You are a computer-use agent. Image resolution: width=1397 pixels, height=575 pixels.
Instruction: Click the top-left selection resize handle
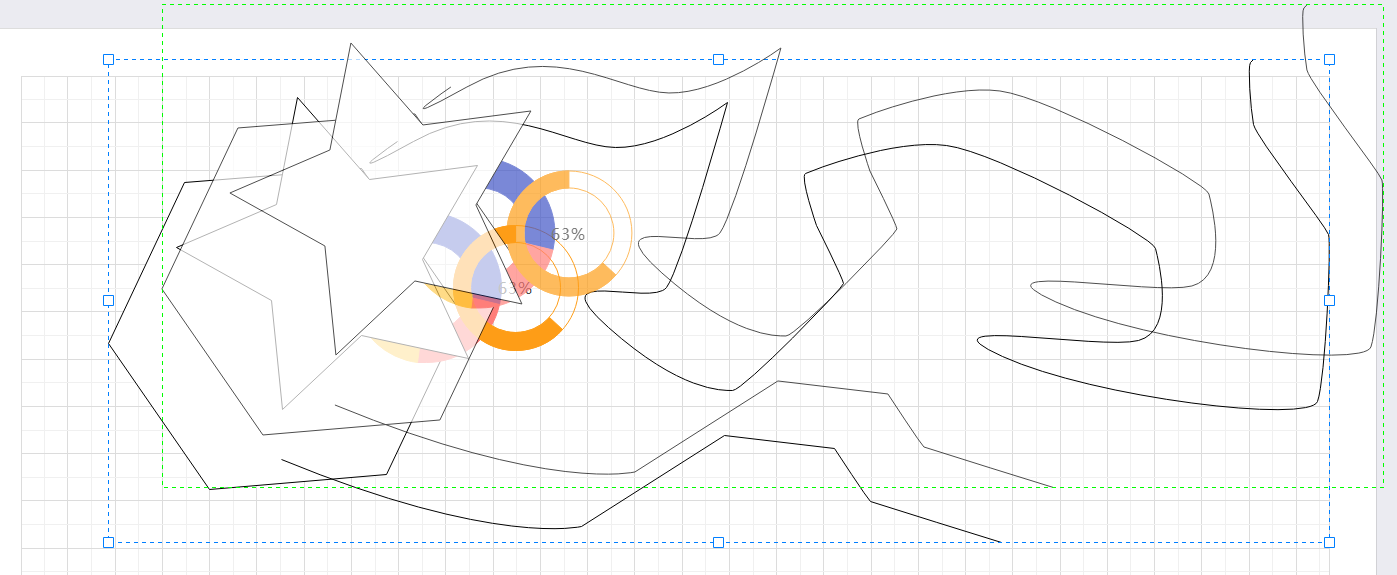click(109, 60)
